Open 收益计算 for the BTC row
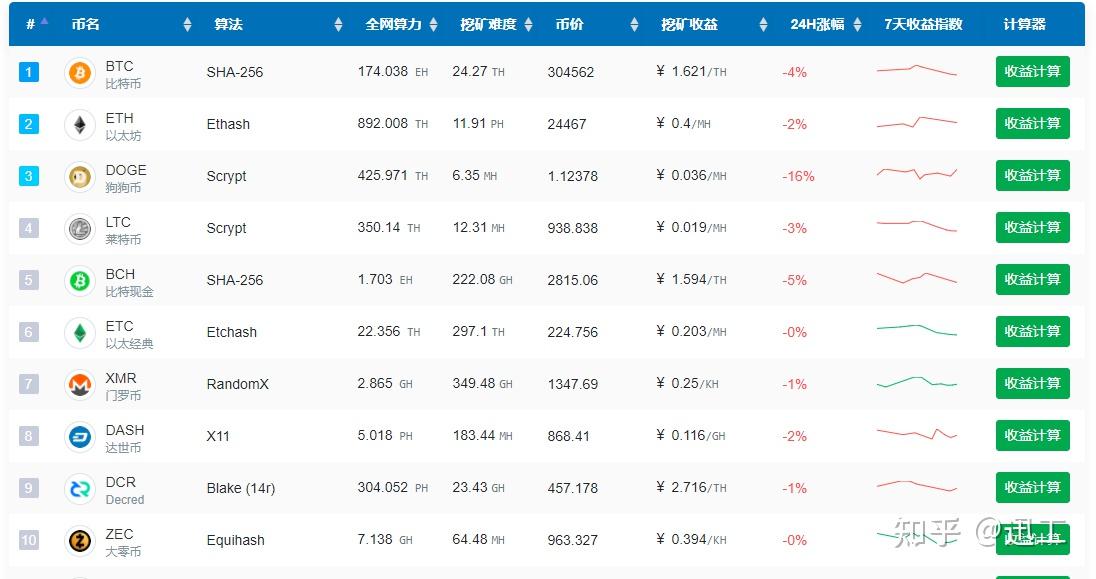This screenshot has height=579, width=1096. [x=1032, y=71]
